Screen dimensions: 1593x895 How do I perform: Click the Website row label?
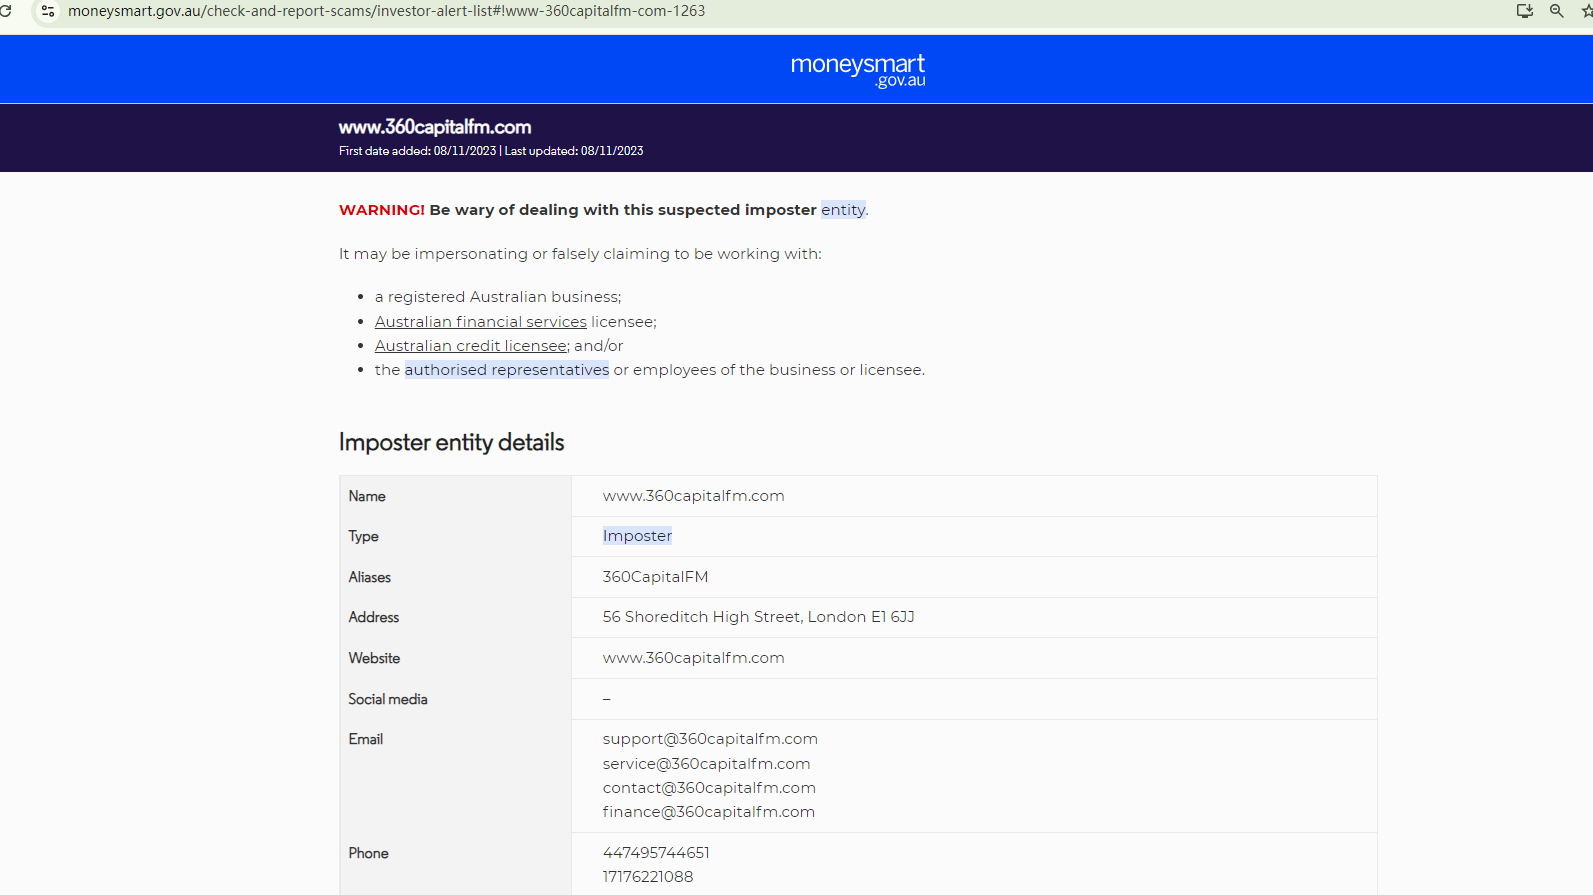pyautogui.click(x=374, y=658)
